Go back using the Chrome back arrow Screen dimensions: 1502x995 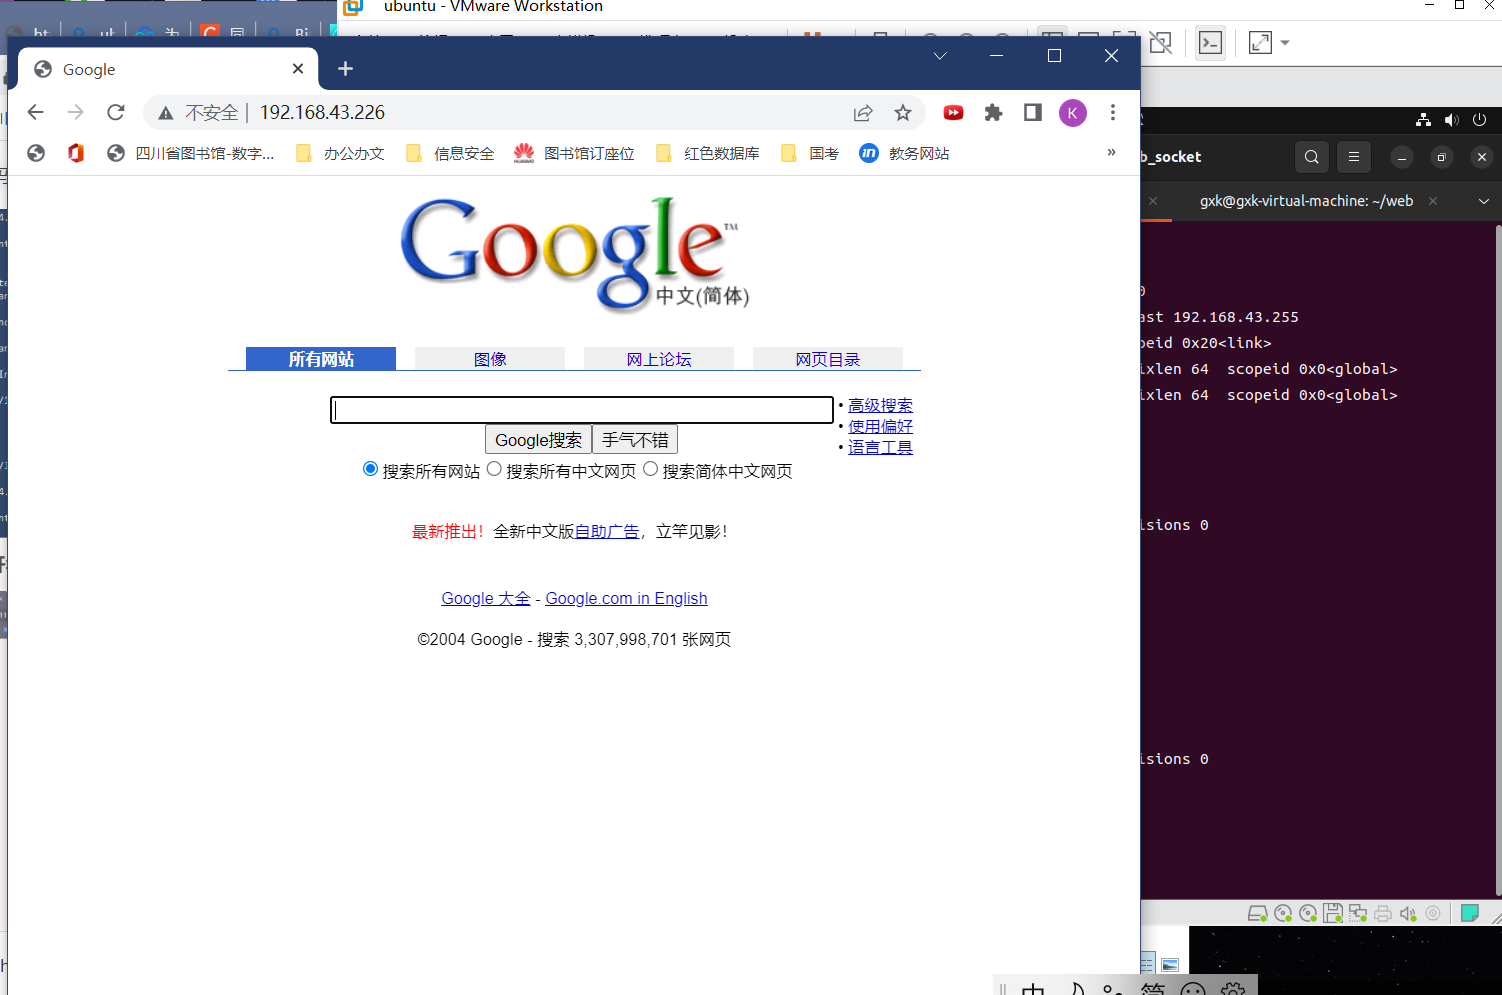point(36,112)
